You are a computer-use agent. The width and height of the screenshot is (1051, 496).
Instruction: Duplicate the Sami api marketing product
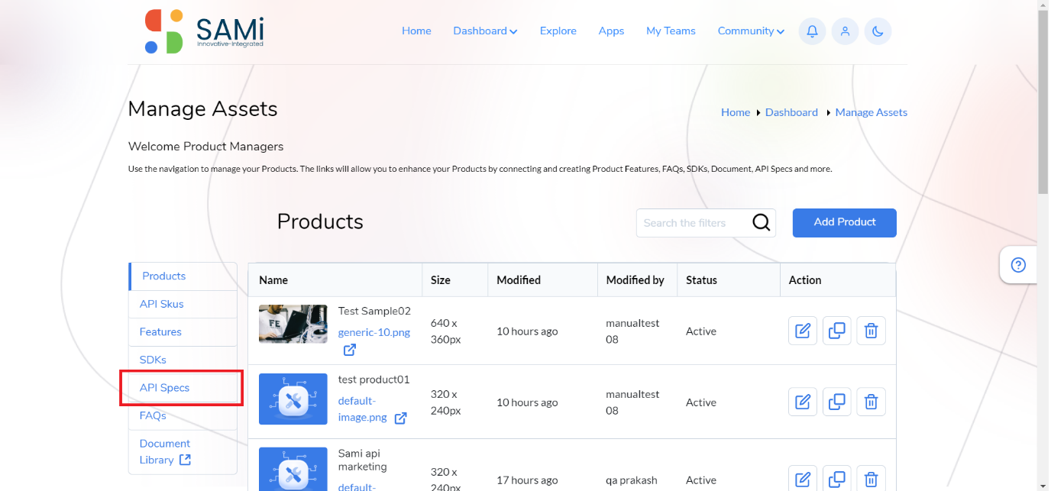pyautogui.click(x=837, y=479)
